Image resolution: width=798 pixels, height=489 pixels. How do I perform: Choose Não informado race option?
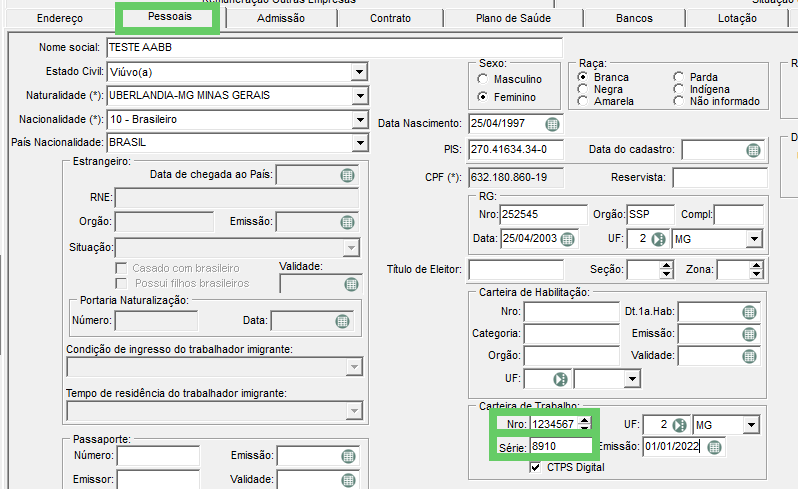pyautogui.click(x=678, y=101)
